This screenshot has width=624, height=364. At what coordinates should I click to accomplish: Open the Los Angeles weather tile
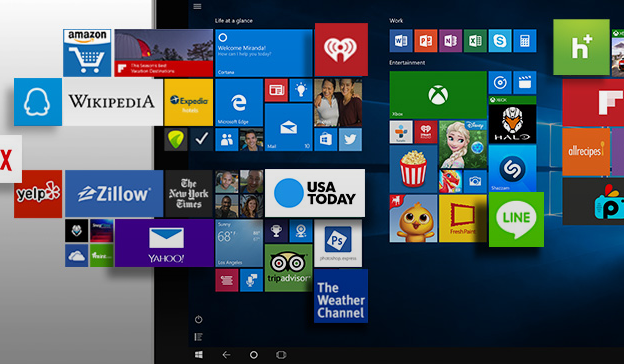pyautogui.click(x=239, y=243)
